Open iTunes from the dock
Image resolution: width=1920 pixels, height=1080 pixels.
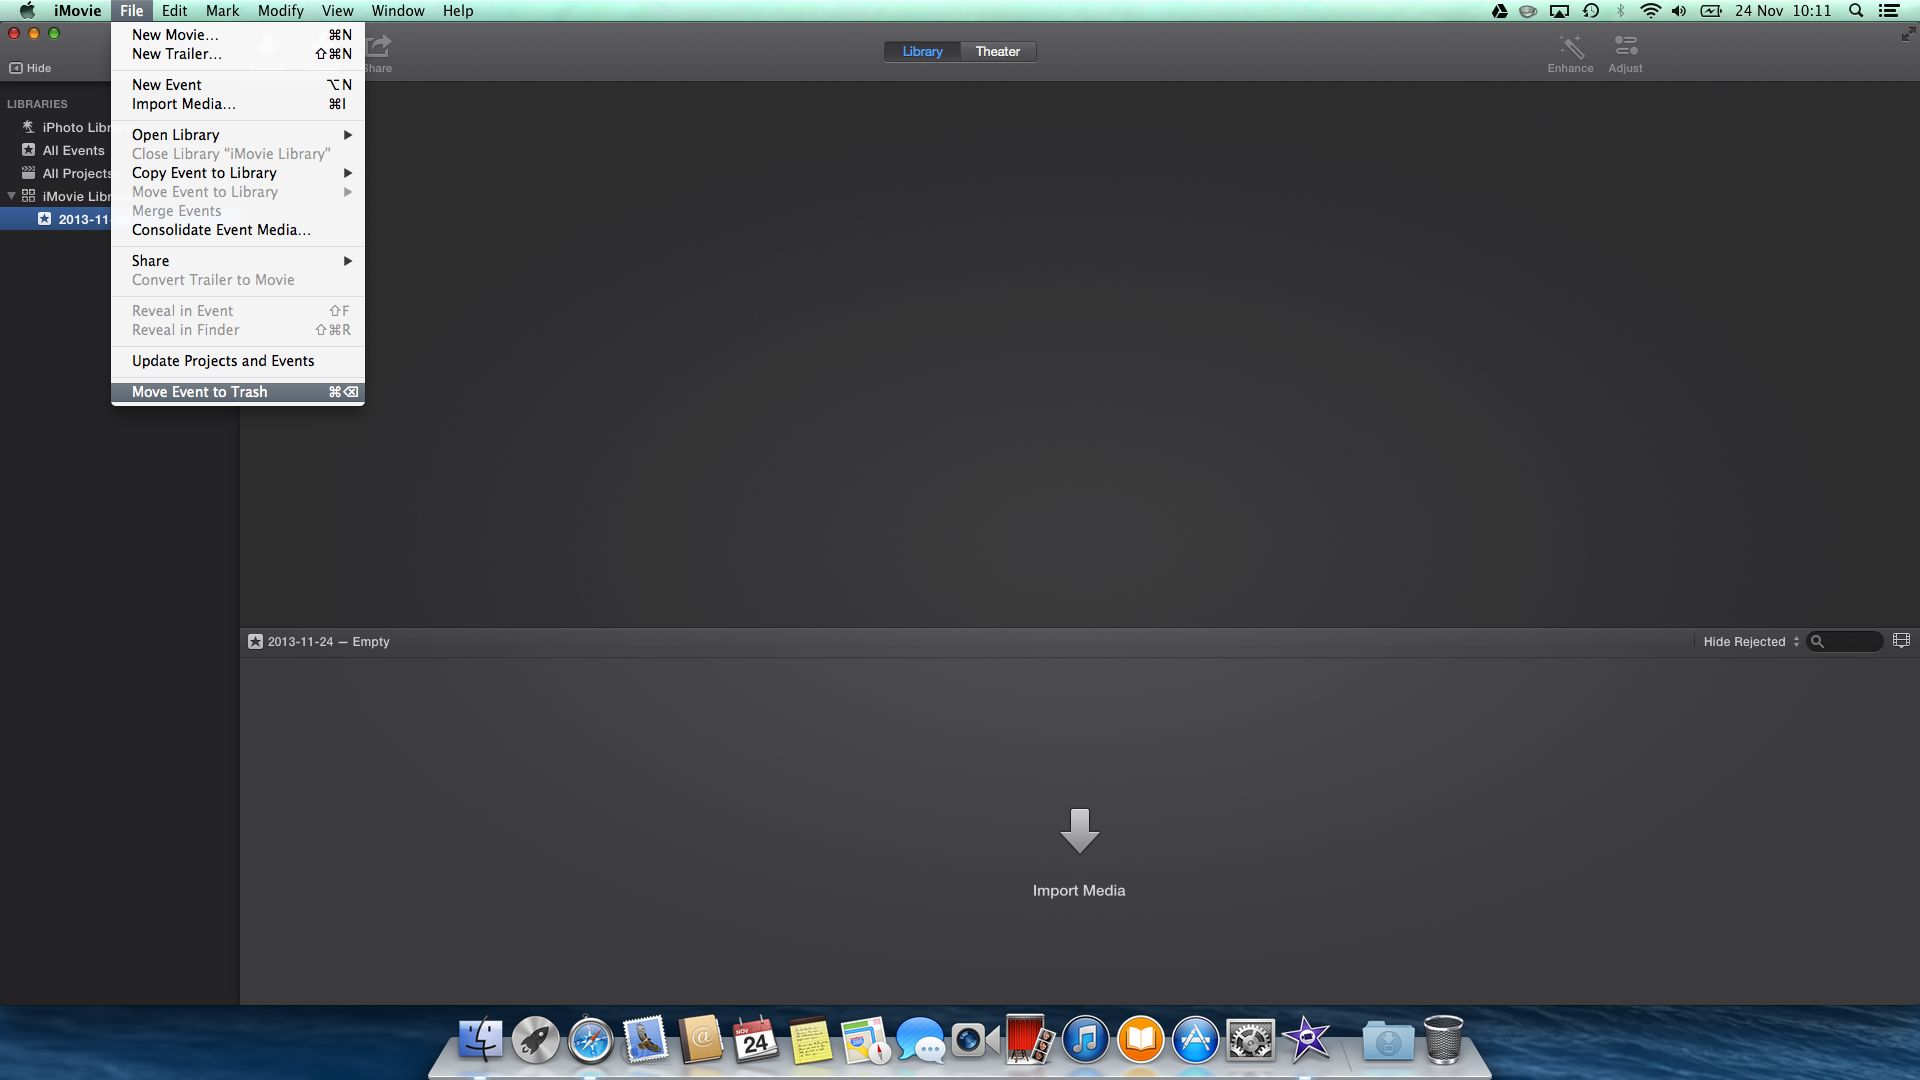pos(1085,1040)
